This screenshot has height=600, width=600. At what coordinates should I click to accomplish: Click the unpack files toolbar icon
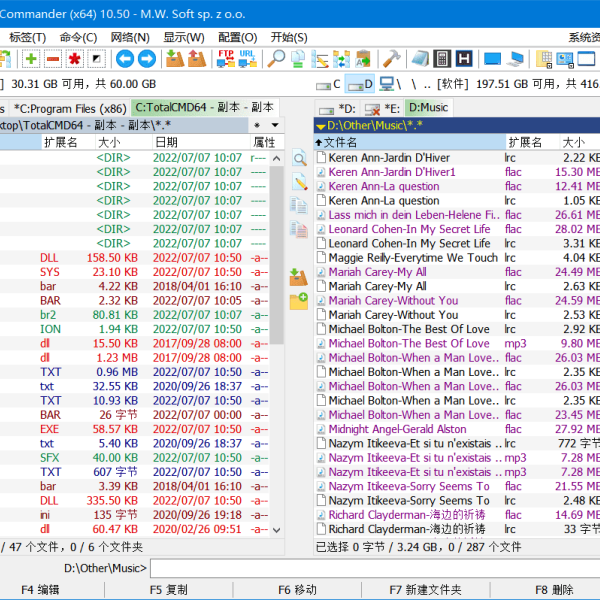coord(197,59)
